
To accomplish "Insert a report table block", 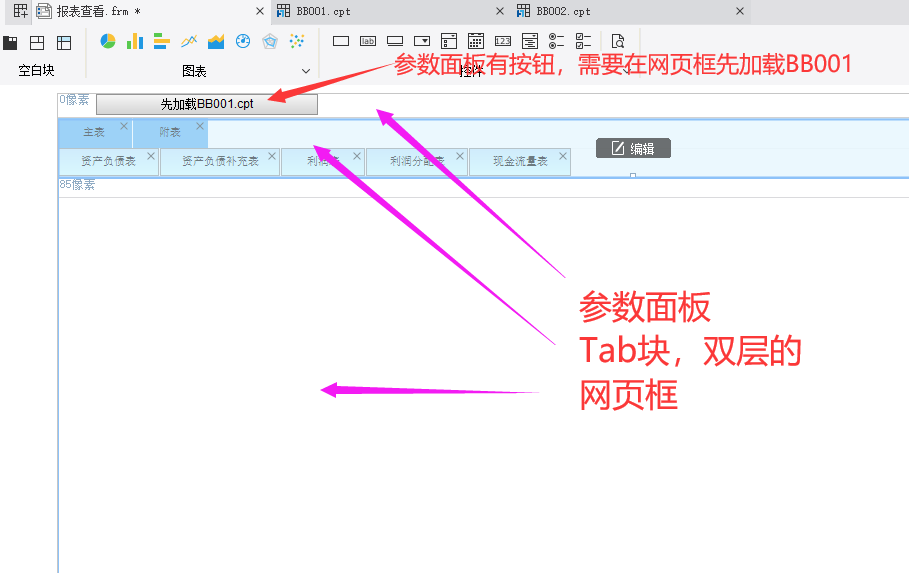I will click(64, 42).
